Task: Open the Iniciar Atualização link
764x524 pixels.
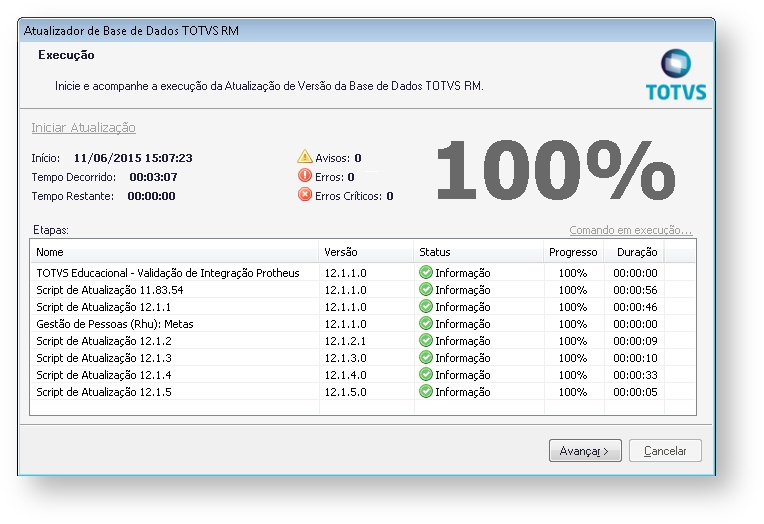Action: pos(83,128)
